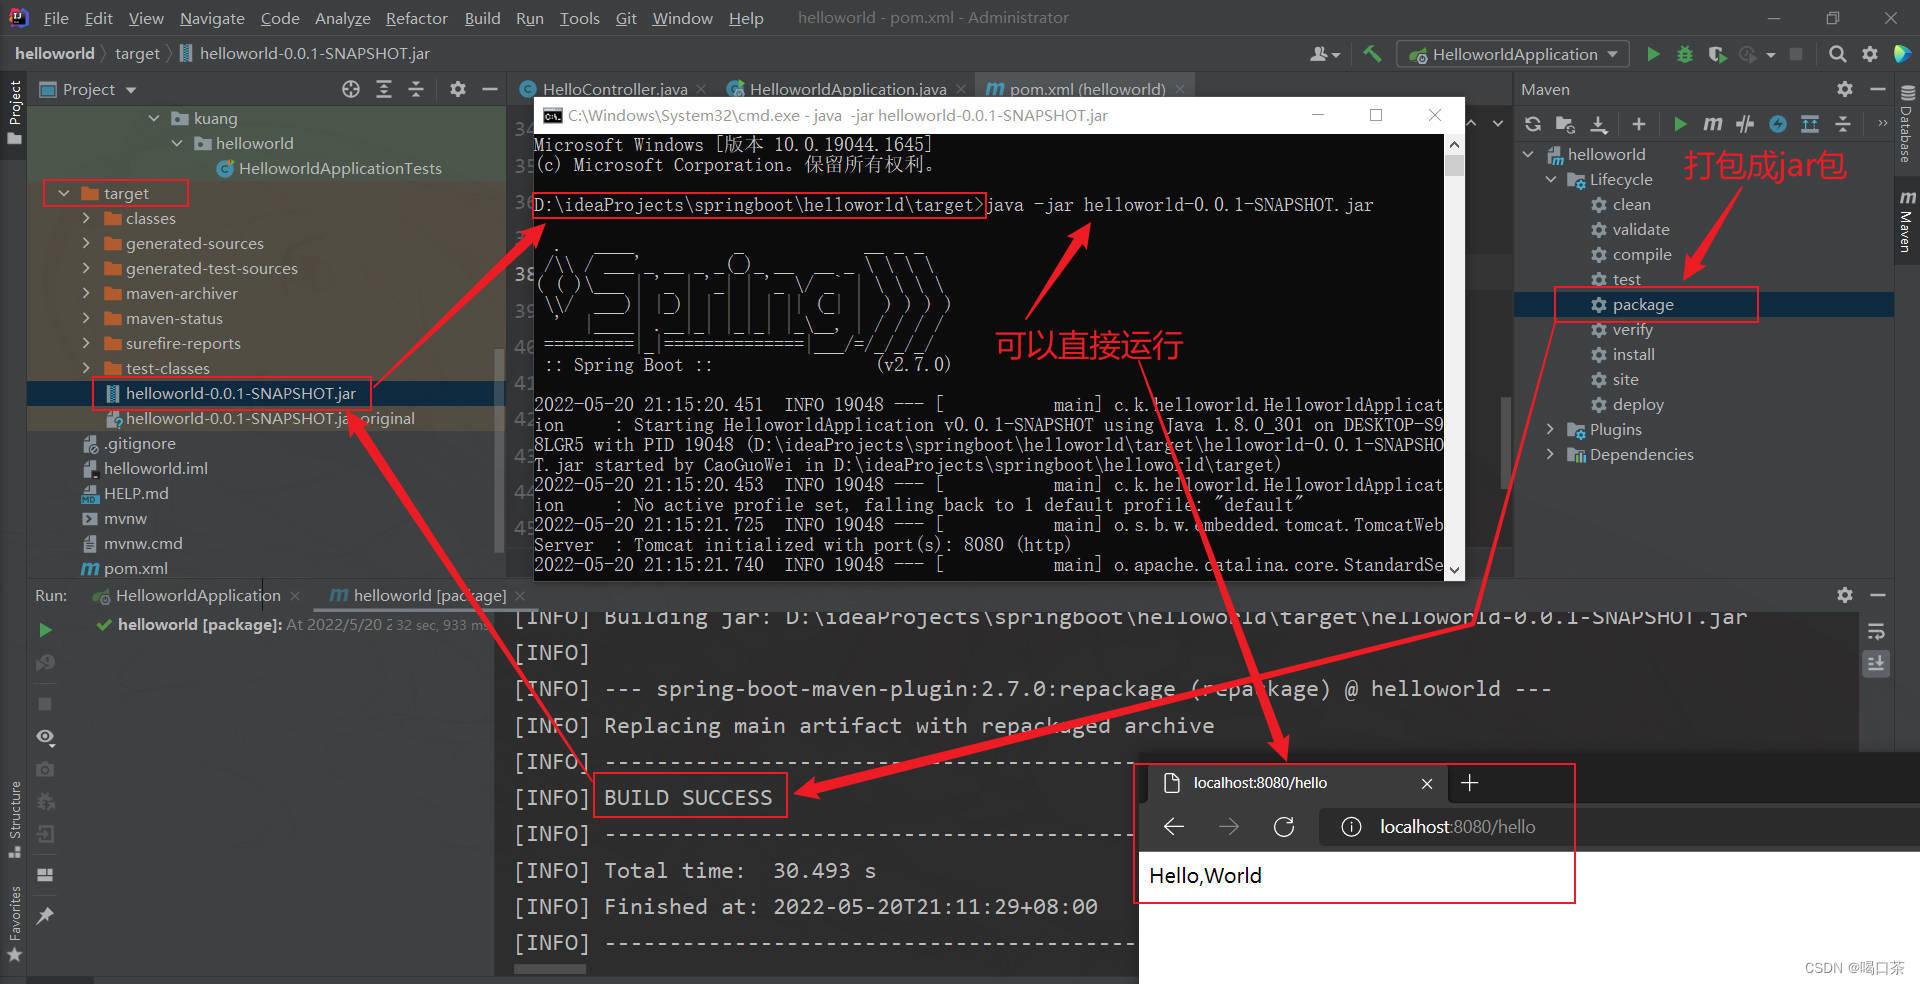
Task: Run Maven build green arrow
Action: pyautogui.click(x=1680, y=124)
